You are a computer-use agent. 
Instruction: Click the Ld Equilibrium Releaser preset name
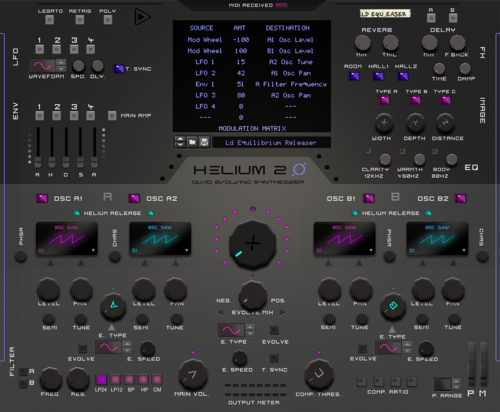click(271, 143)
